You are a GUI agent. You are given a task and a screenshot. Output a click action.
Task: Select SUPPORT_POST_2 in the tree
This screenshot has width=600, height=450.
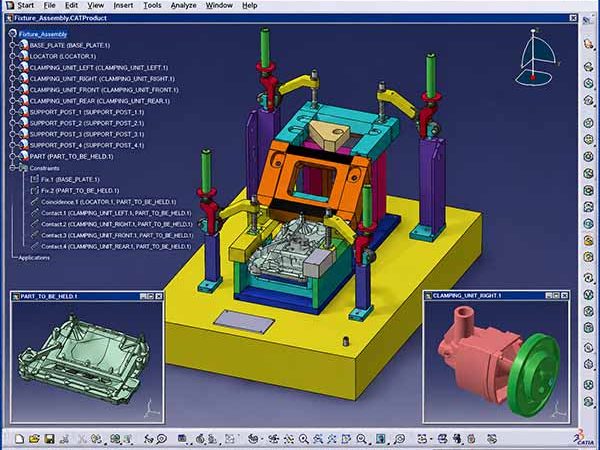pyautogui.click(x=87, y=123)
